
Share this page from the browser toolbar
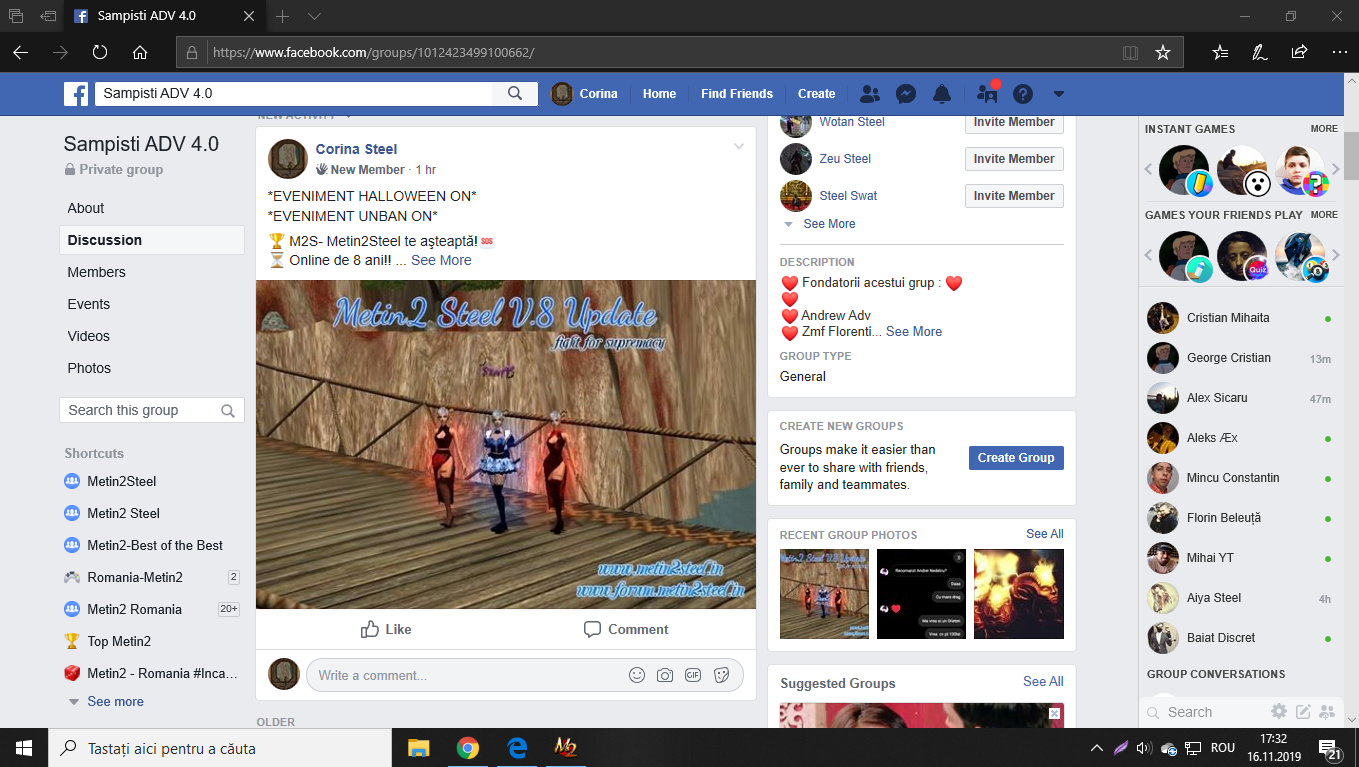(x=1299, y=52)
